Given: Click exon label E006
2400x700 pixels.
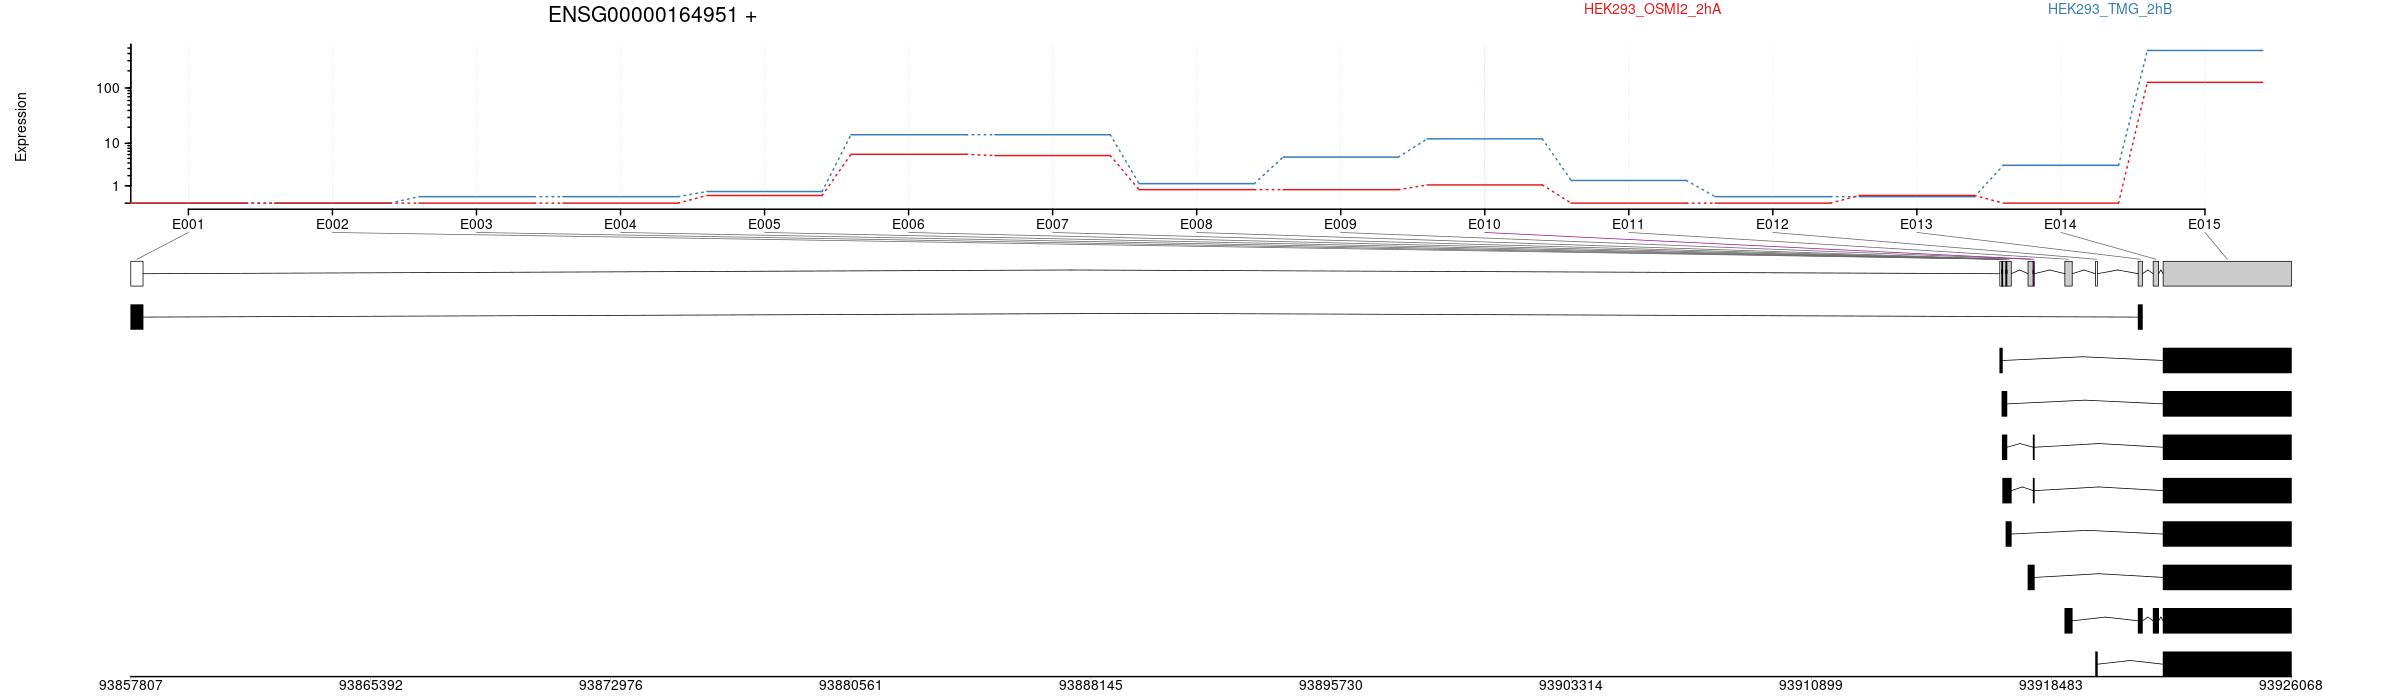Looking at the screenshot, I should coord(908,224).
